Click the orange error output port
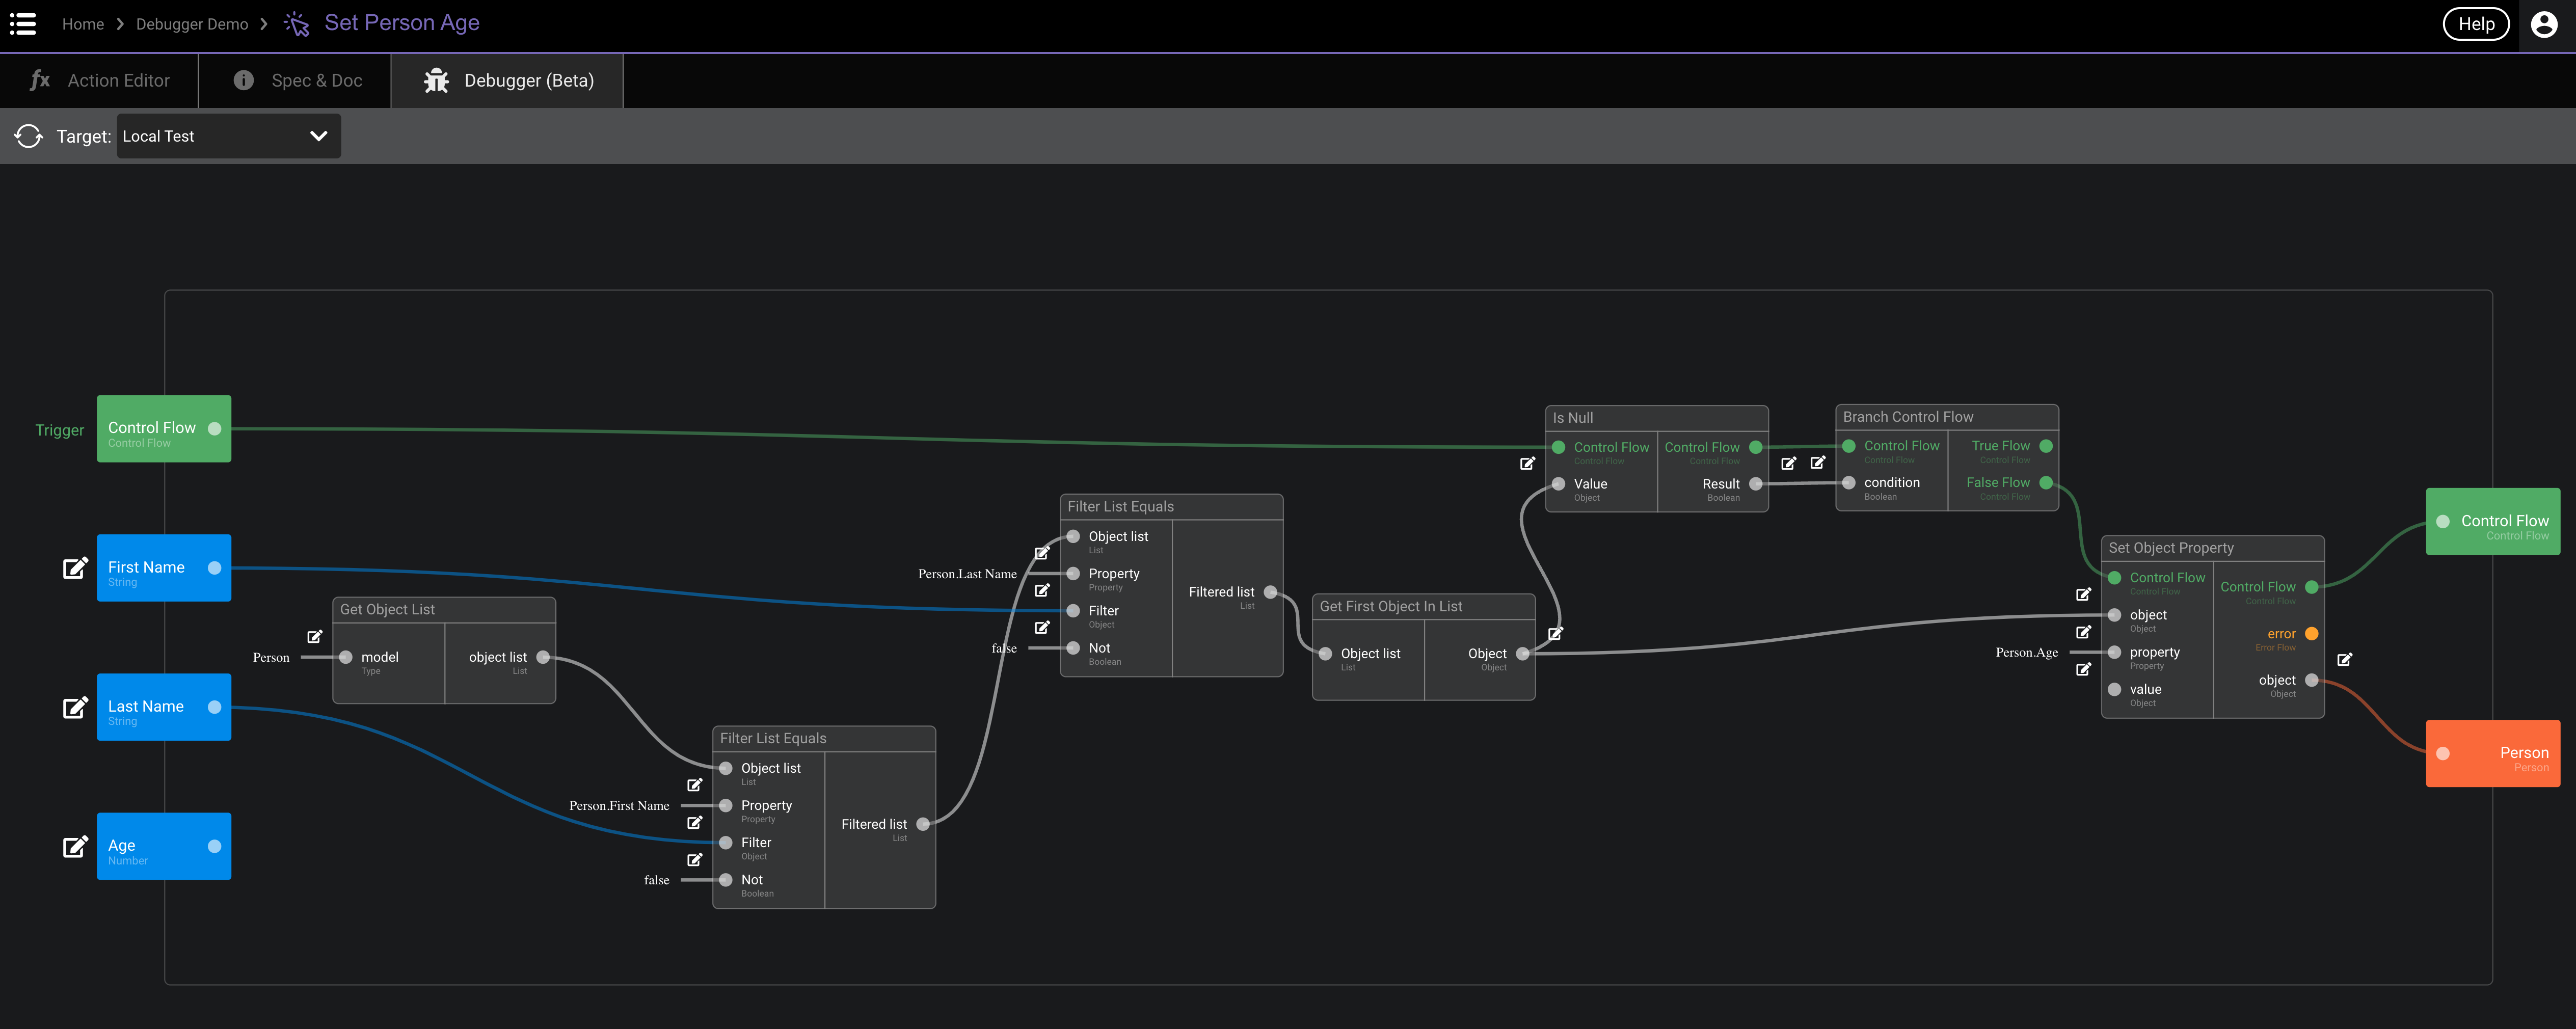The width and height of the screenshot is (2576, 1029). click(2311, 634)
